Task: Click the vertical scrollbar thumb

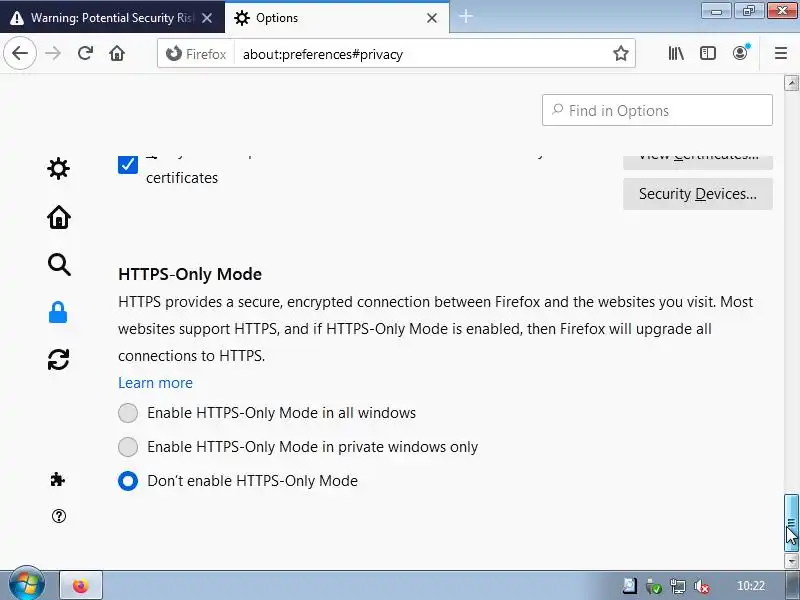Action: [791, 523]
